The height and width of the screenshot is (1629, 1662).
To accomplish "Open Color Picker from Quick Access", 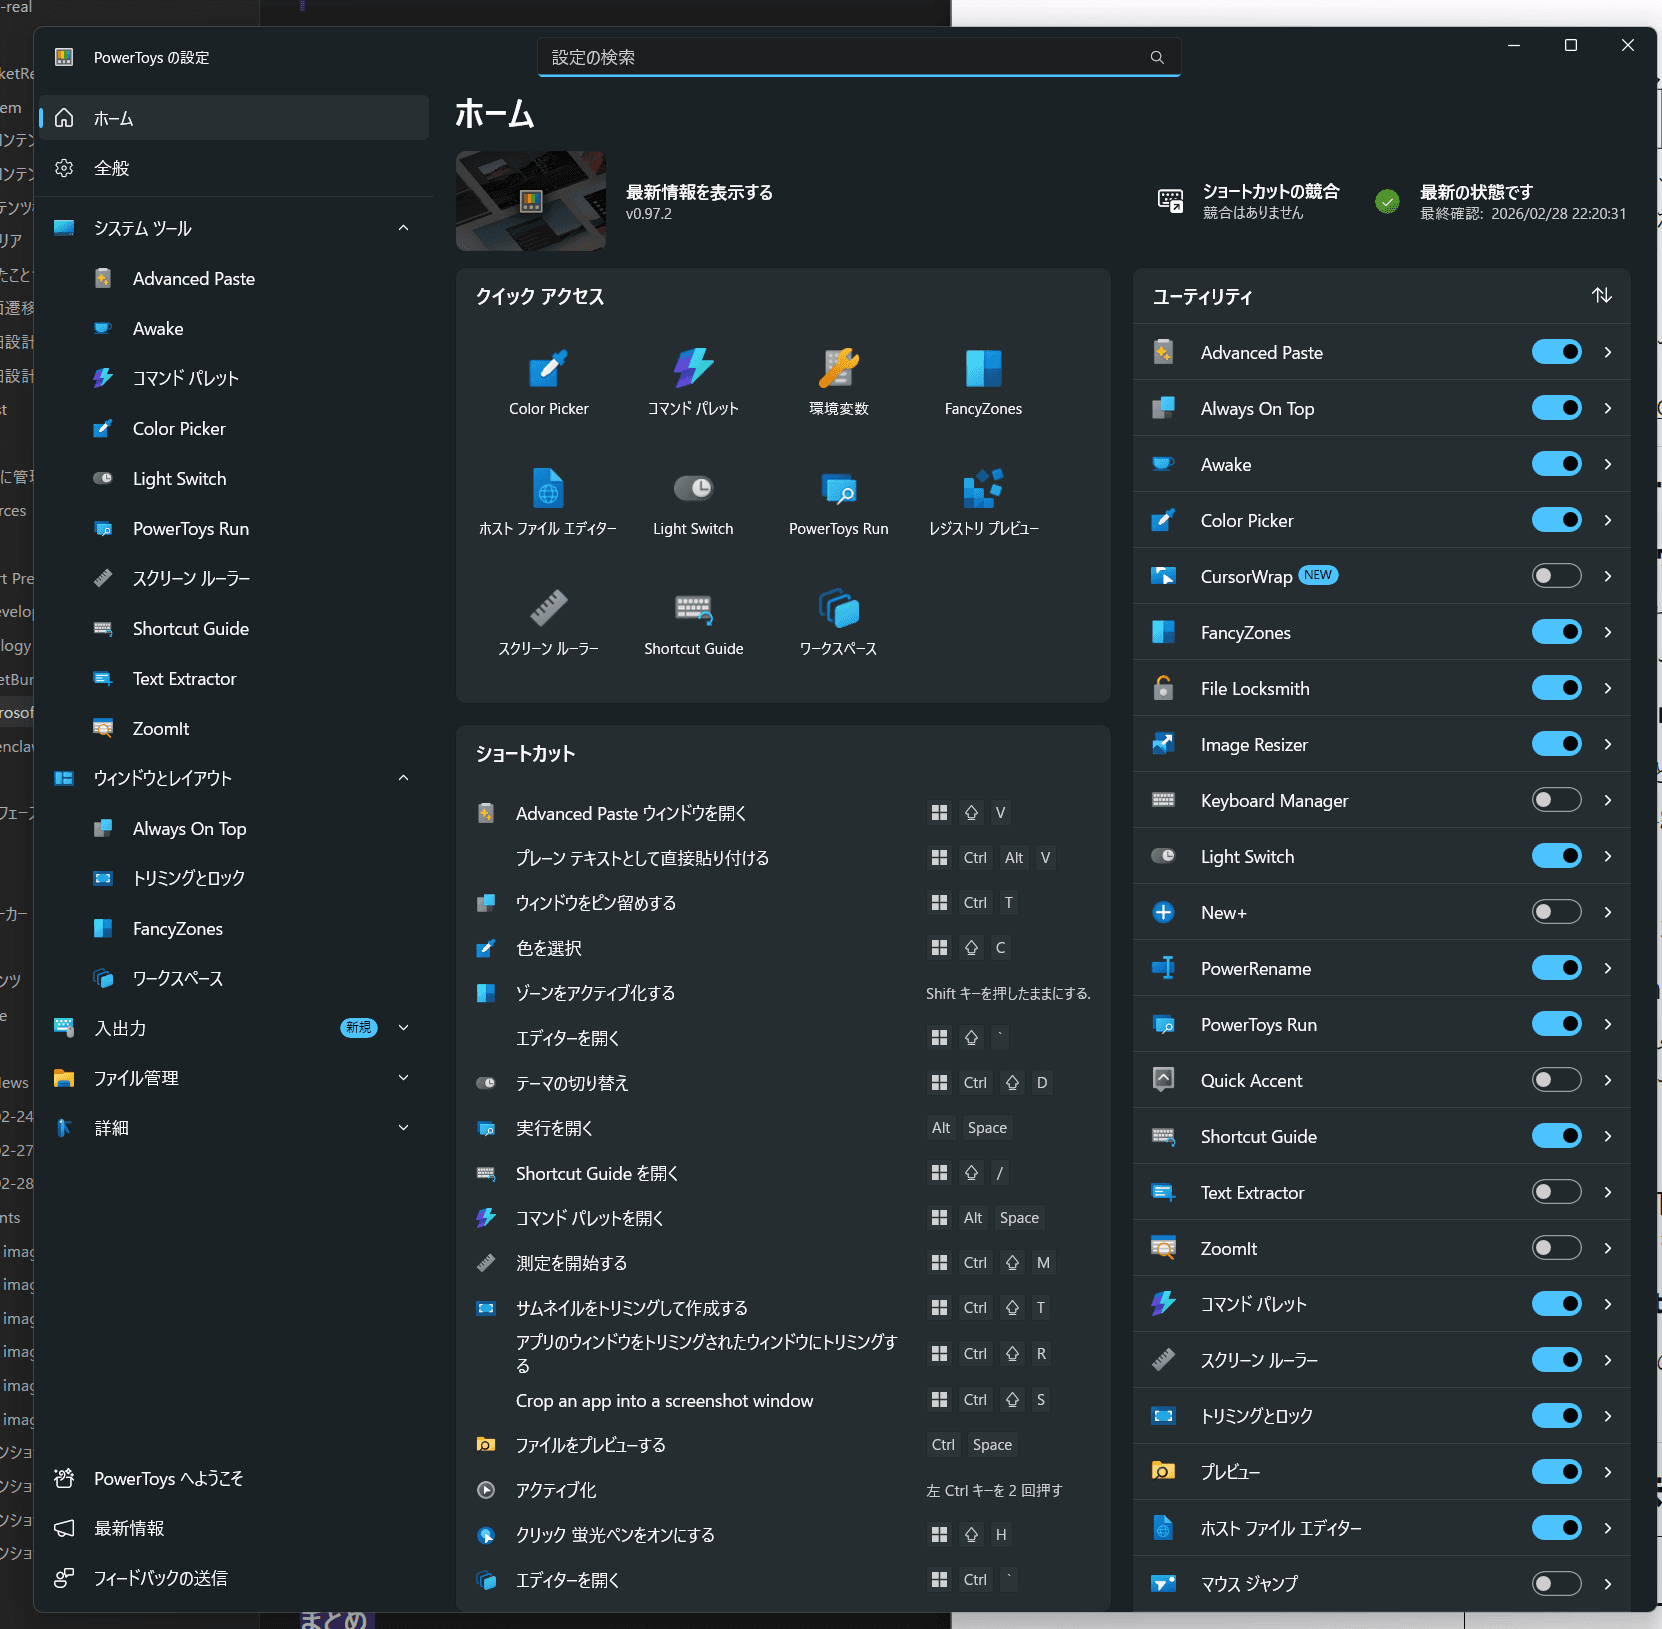I will (548, 381).
